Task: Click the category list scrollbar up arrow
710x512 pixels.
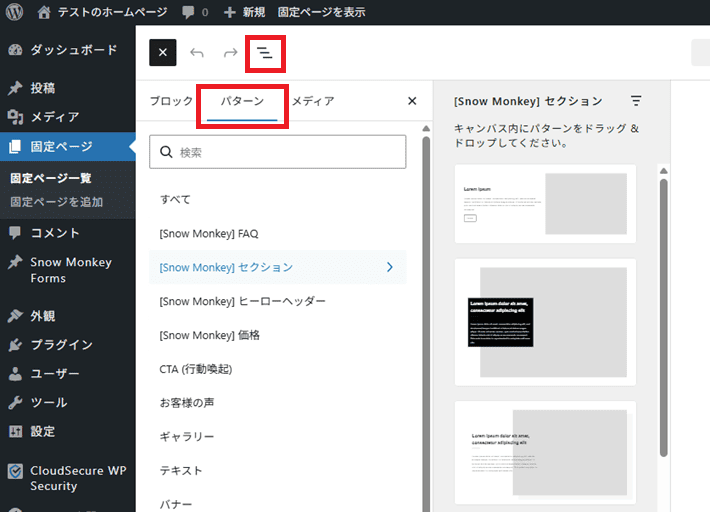Action: tap(426, 129)
